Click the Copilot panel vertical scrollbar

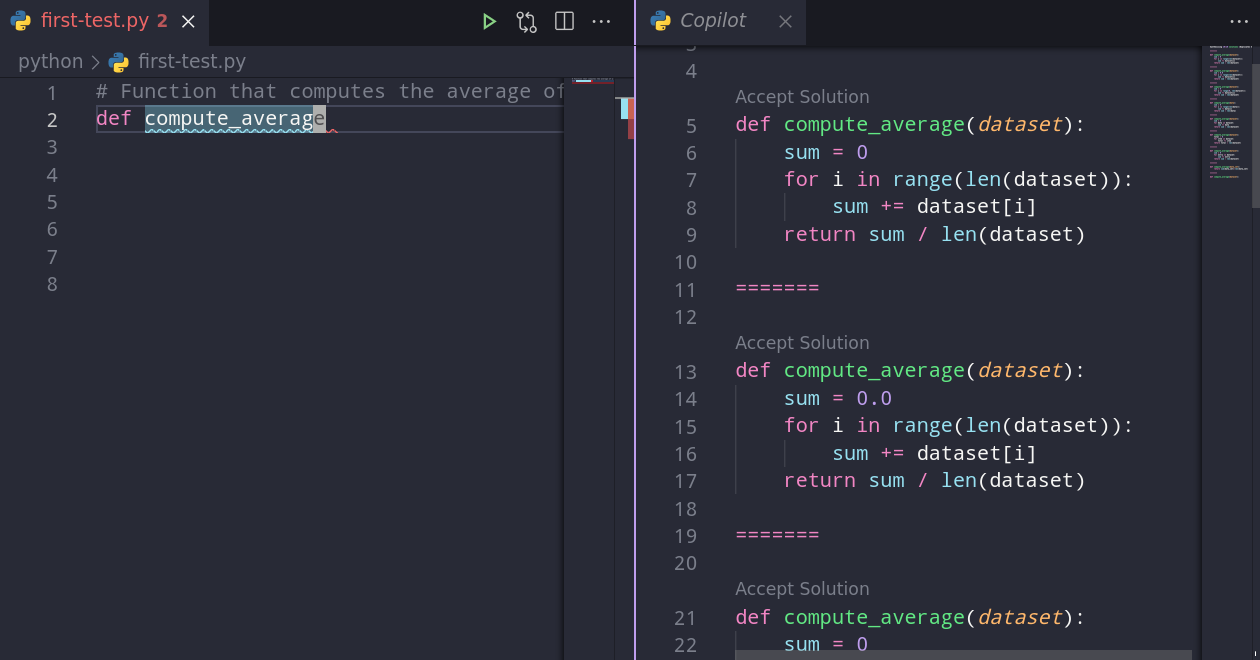click(x=1255, y=130)
